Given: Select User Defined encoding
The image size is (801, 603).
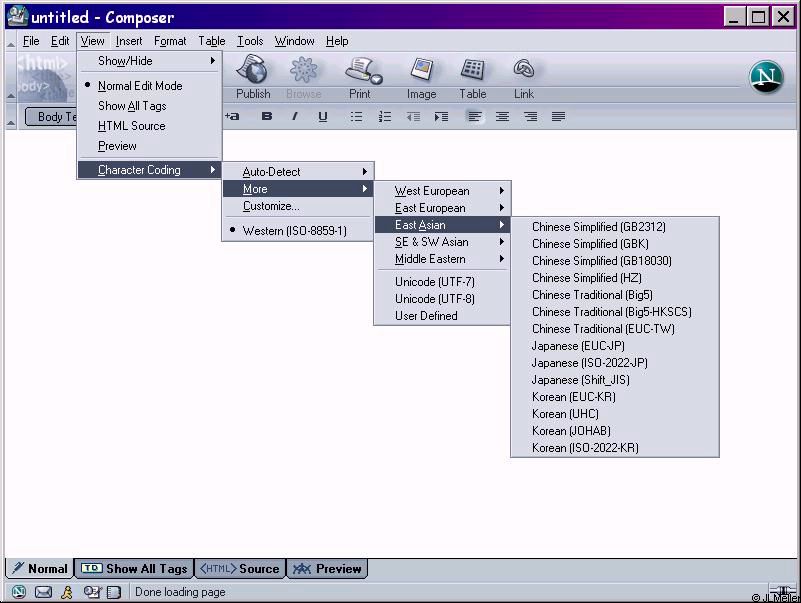Looking at the screenshot, I should pyautogui.click(x=442, y=316).
